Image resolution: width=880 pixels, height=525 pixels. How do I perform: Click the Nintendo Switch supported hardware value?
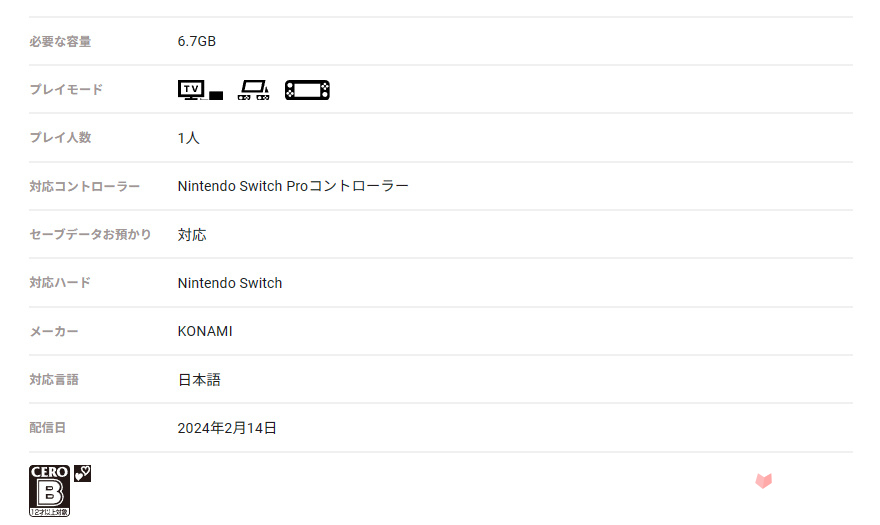click(x=230, y=283)
